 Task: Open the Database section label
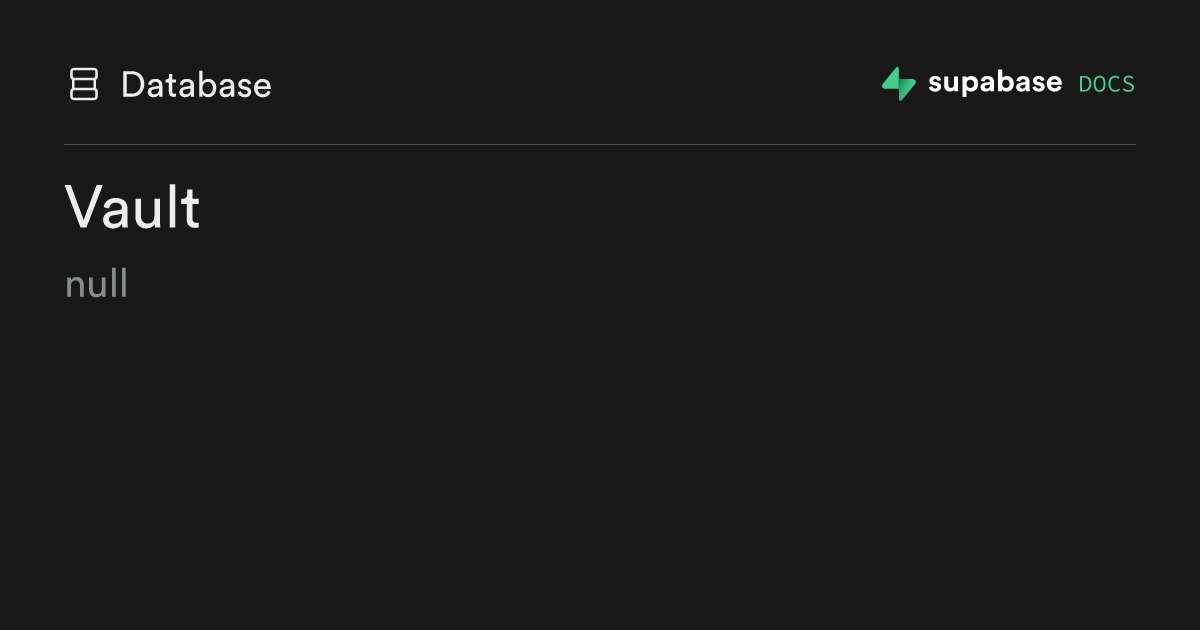[x=196, y=85]
